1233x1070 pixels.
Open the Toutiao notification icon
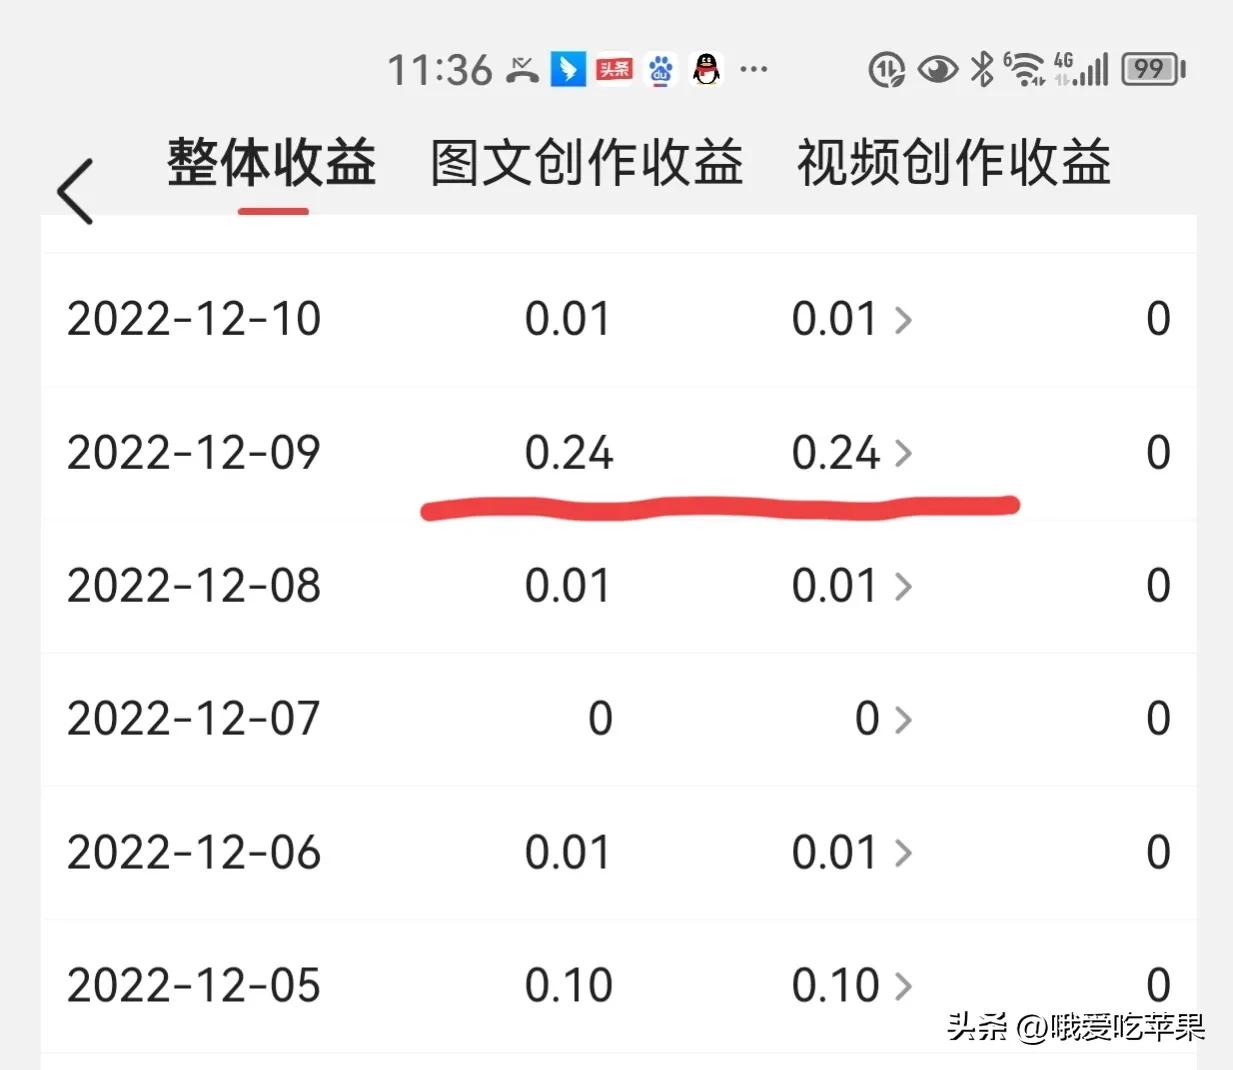[614, 70]
